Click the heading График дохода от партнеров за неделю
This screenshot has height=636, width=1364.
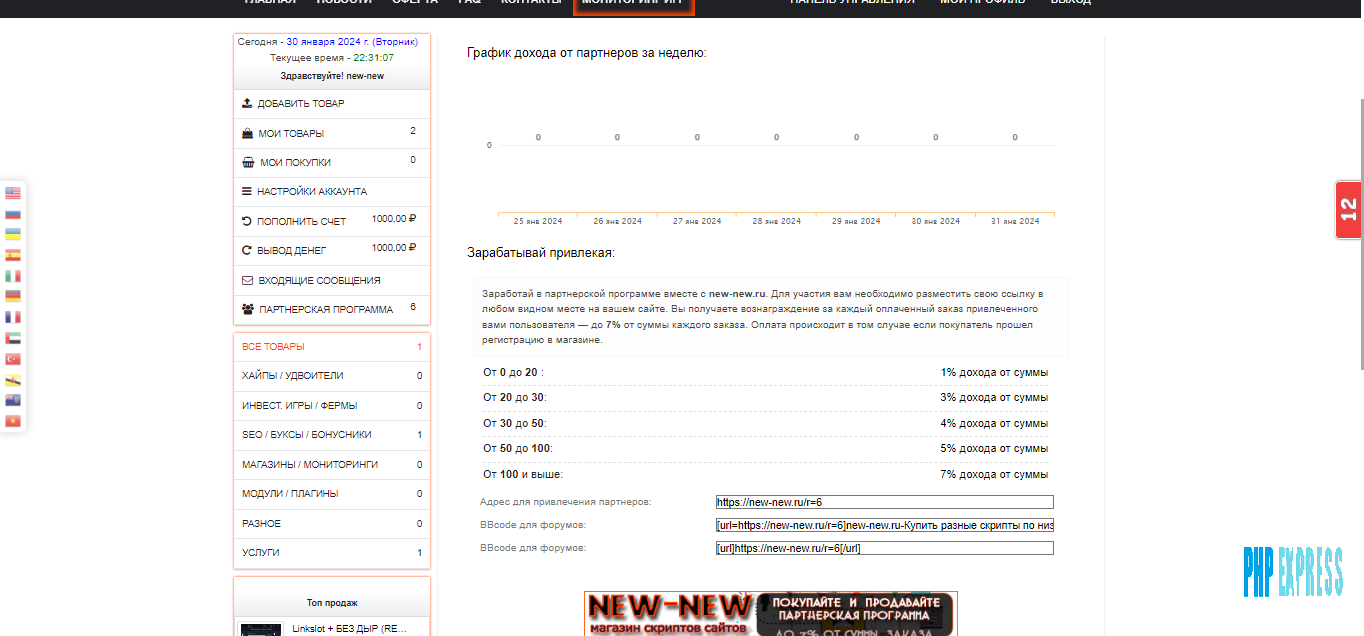pyautogui.click(x=587, y=52)
